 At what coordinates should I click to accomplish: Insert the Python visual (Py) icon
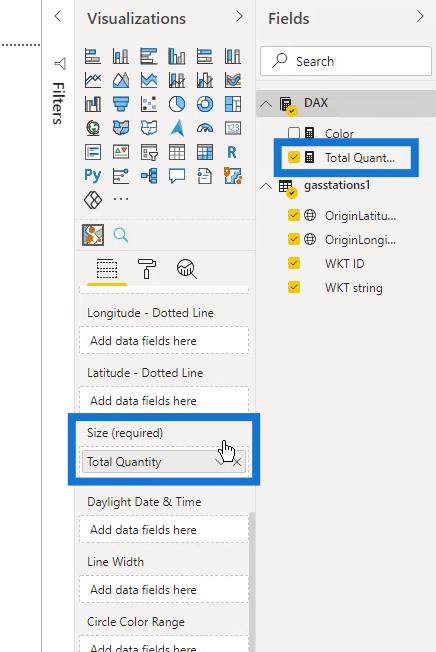92,176
